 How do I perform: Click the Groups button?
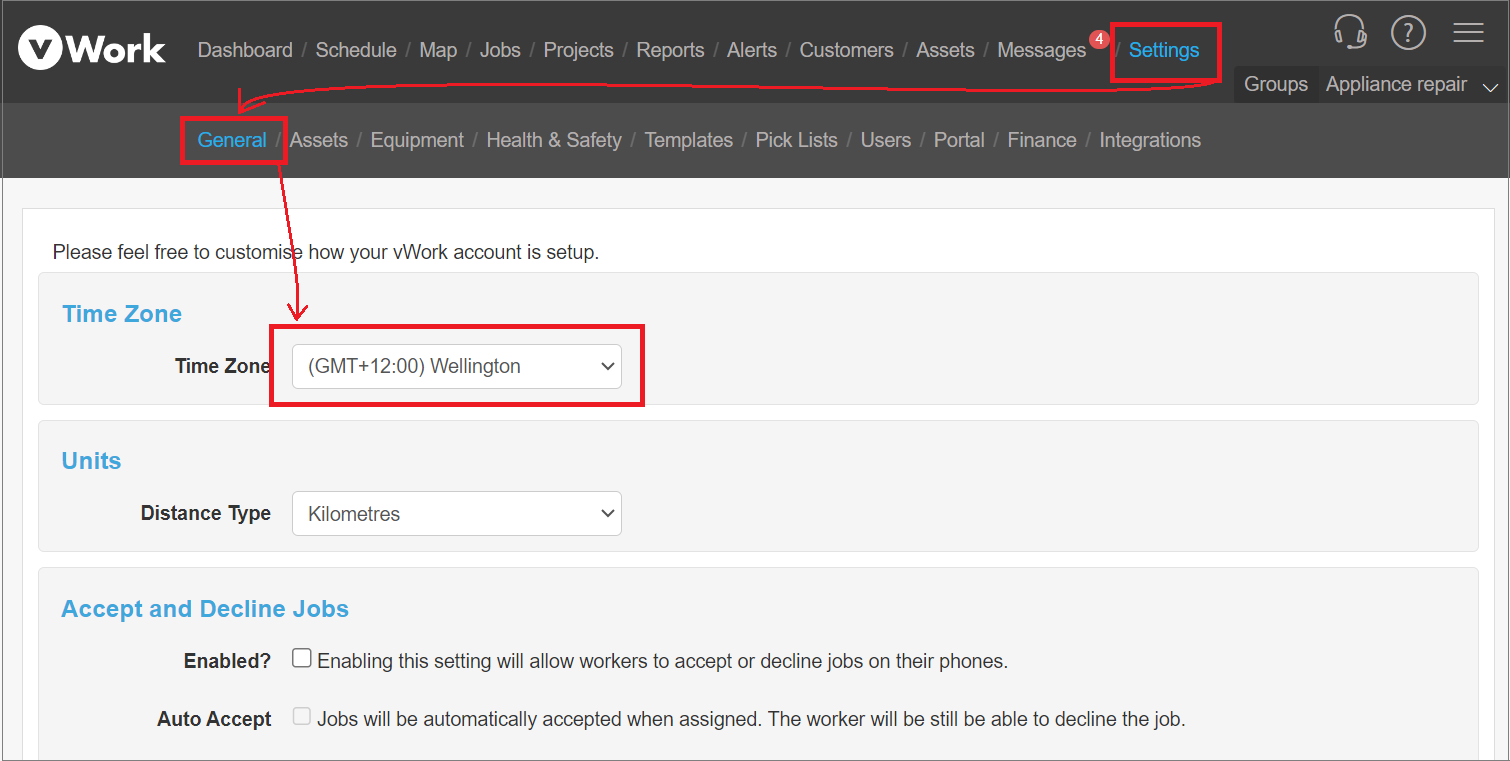[x=1276, y=84]
